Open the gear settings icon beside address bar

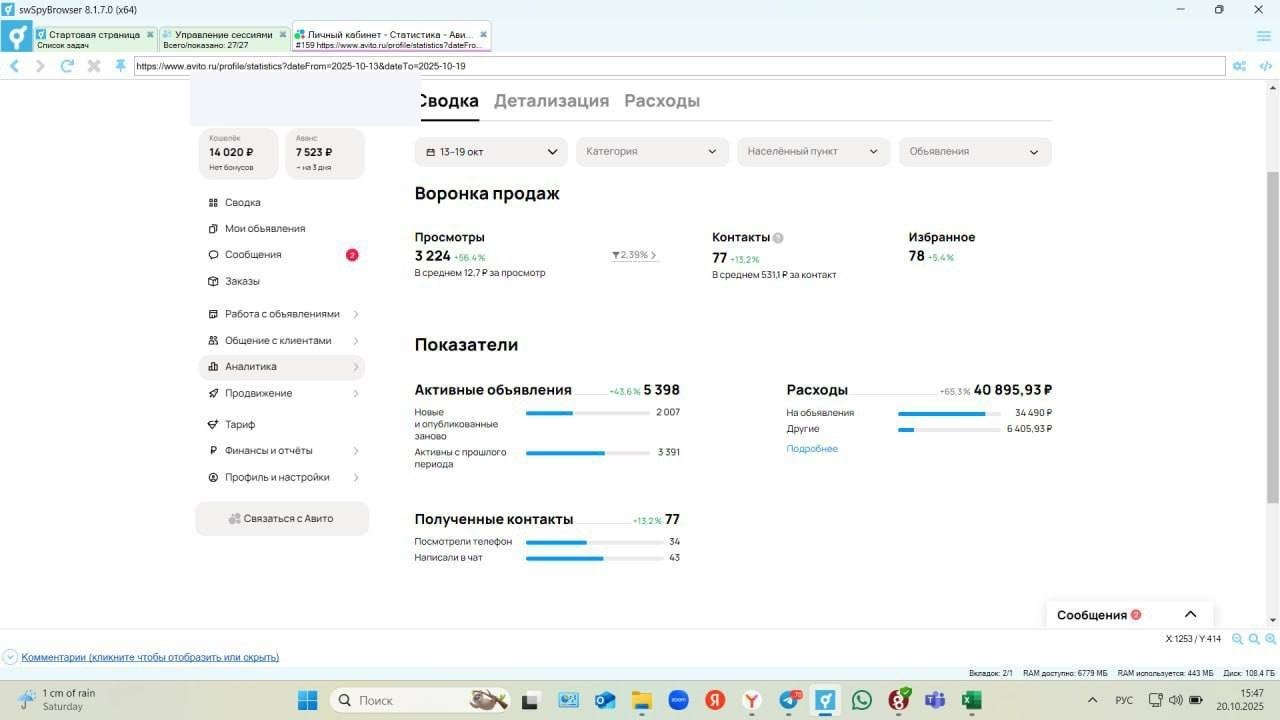click(x=1239, y=66)
